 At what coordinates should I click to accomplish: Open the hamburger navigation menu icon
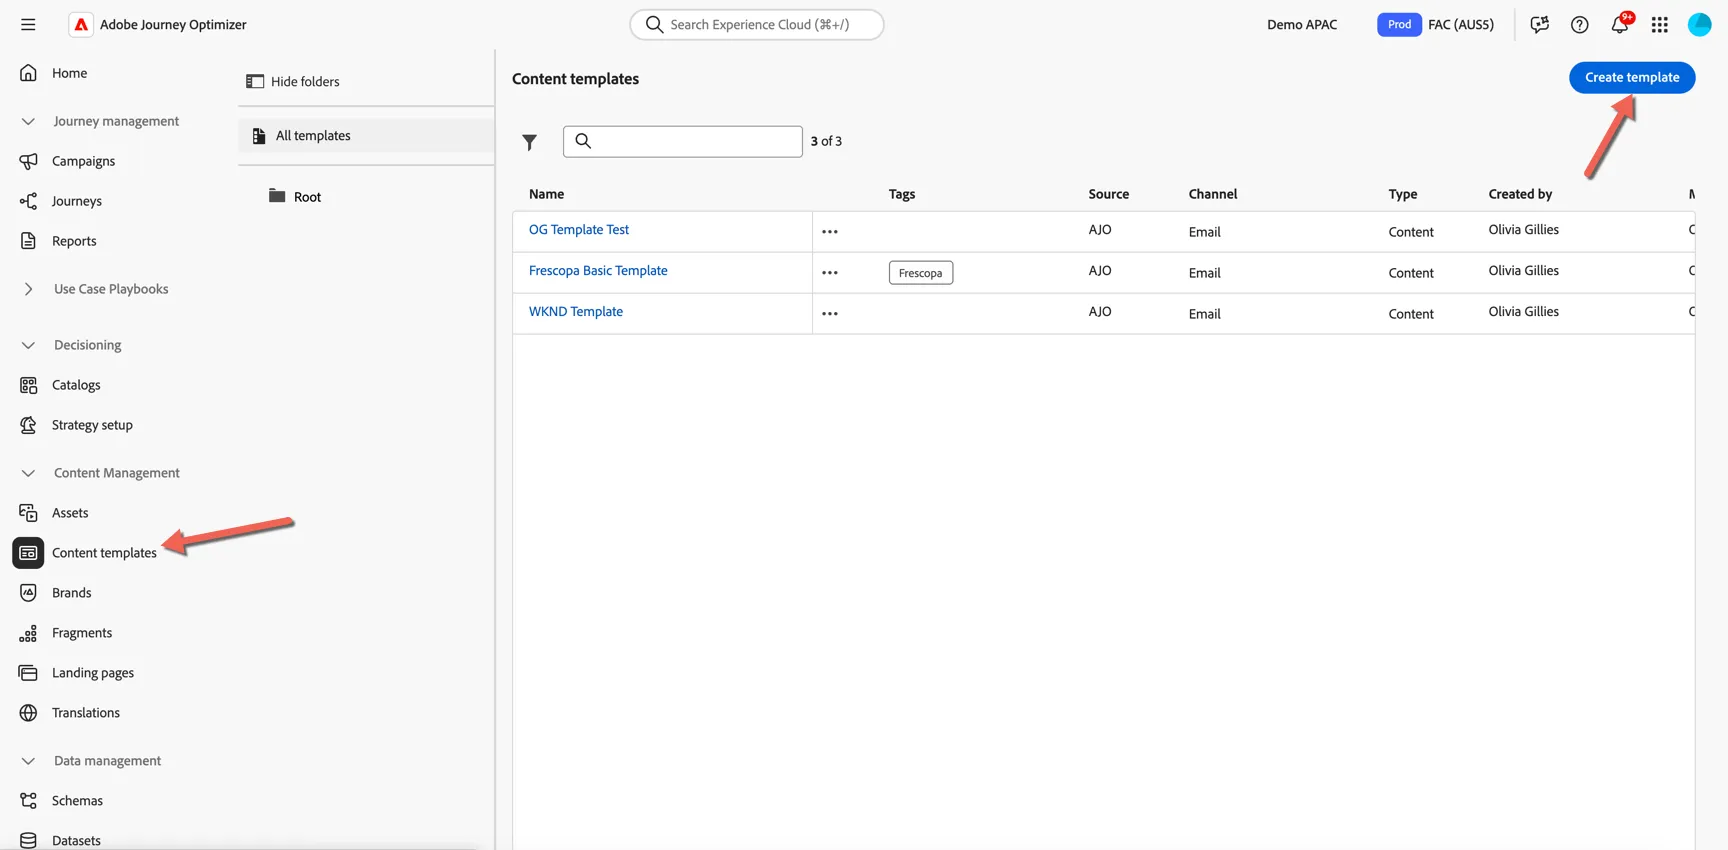pyautogui.click(x=28, y=24)
